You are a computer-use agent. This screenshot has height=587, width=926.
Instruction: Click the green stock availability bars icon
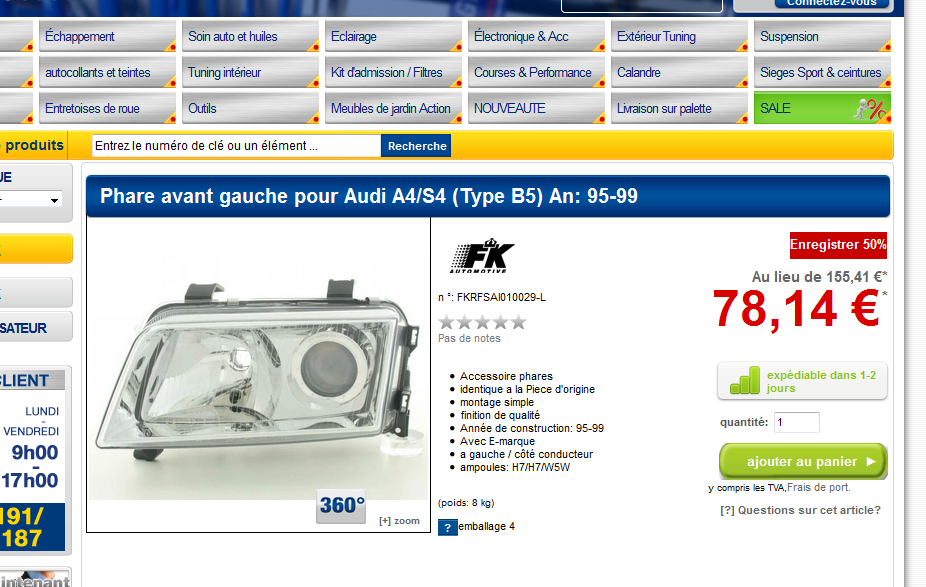coord(745,381)
